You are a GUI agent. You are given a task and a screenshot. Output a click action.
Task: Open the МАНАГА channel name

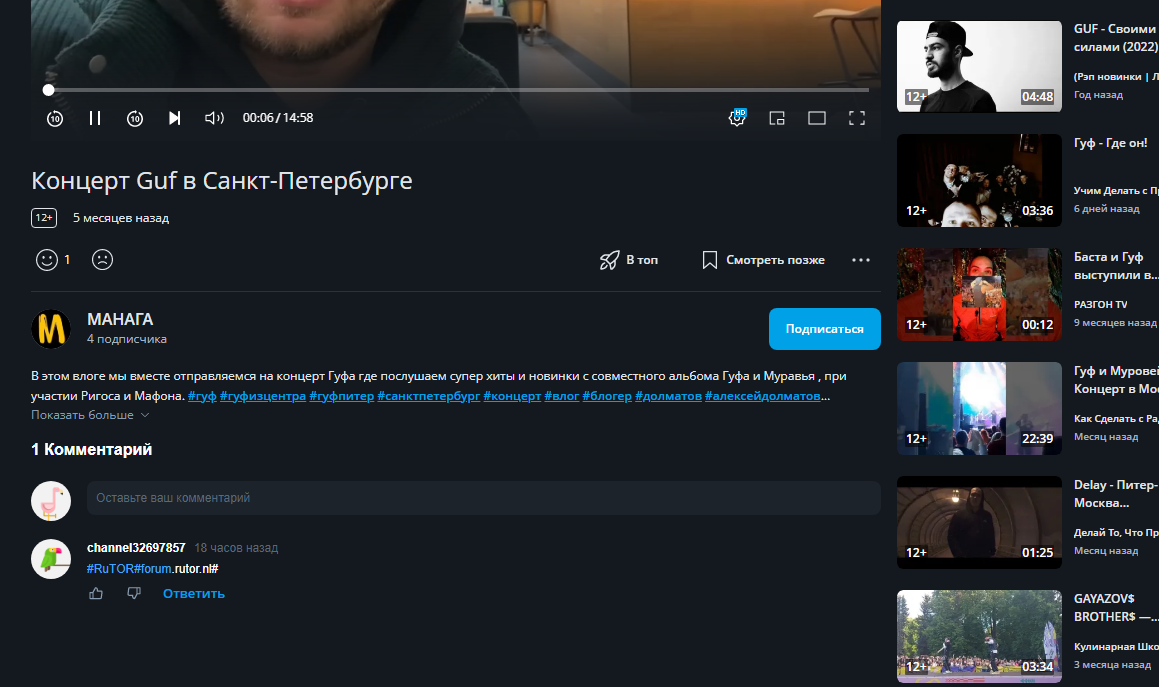(x=120, y=319)
